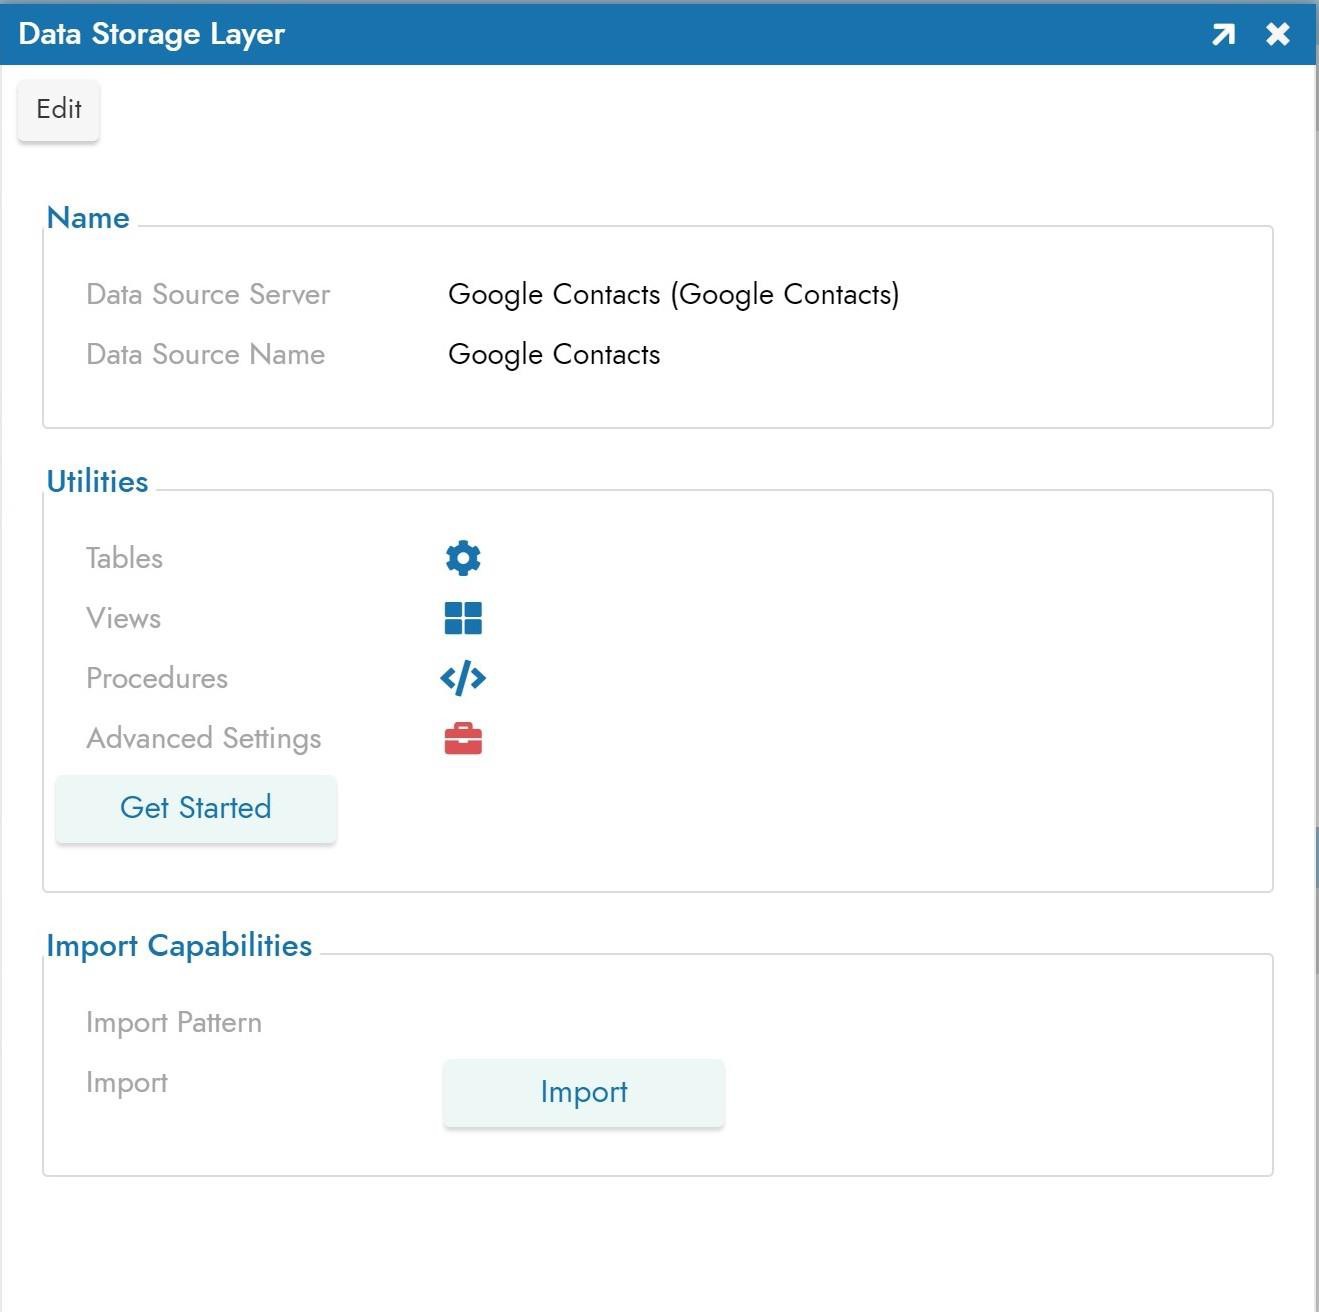1319x1312 pixels.
Task: Click the Import Pattern label
Action: pos(173,1022)
